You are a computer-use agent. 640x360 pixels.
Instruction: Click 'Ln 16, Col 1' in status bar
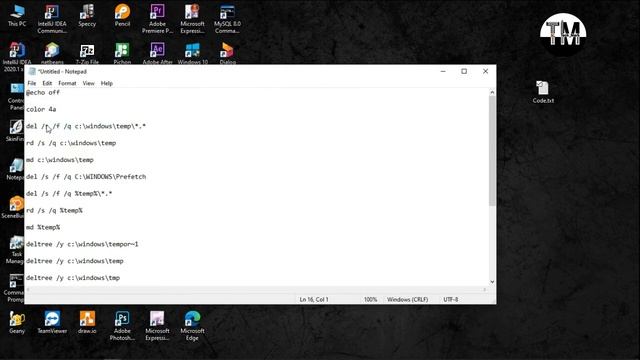point(314,300)
